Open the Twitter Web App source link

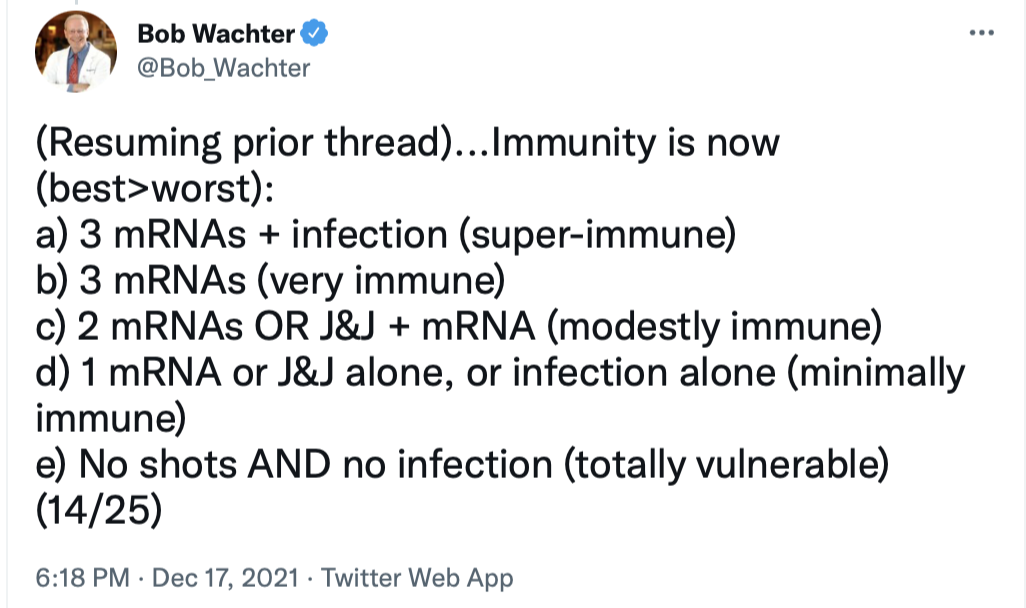tap(417, 578)
